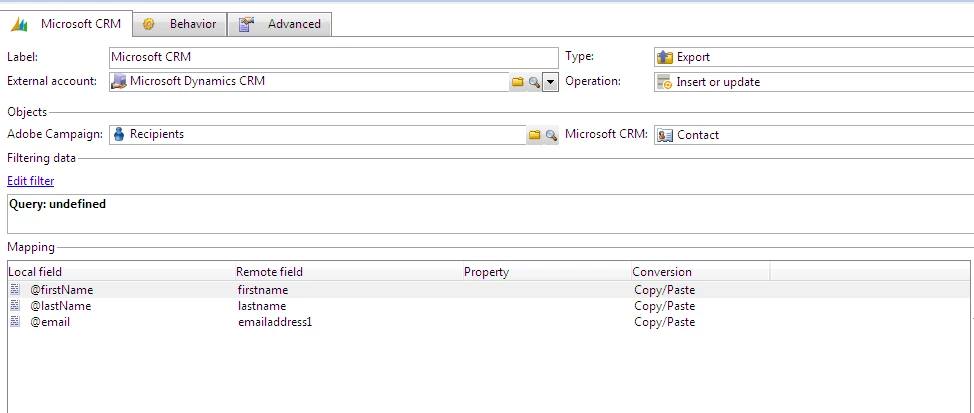Open the Operation dropdown Insert or update

(x=814, y=82)
